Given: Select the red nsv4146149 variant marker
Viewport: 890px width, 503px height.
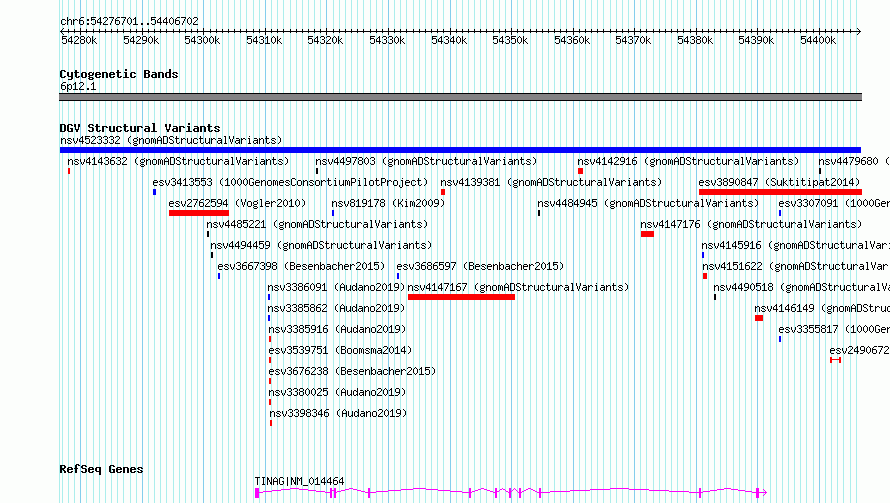Looking at the screenshot, I should pos(759,318).
